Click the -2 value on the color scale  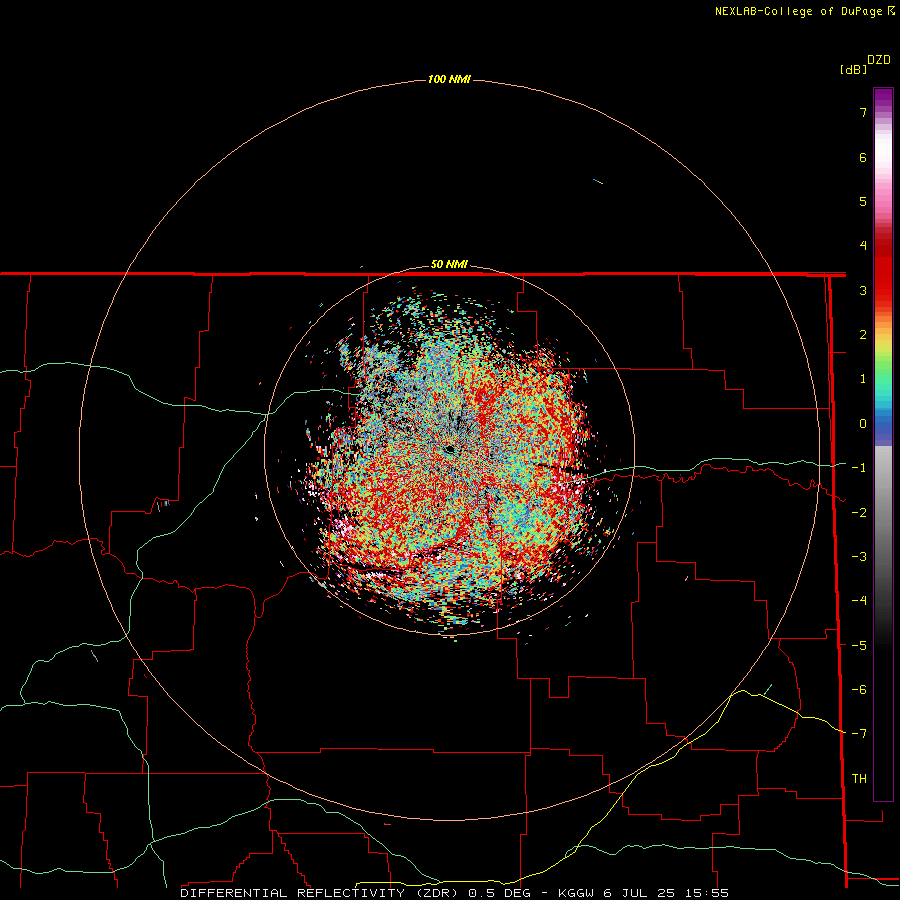click(x=859, y=513)
